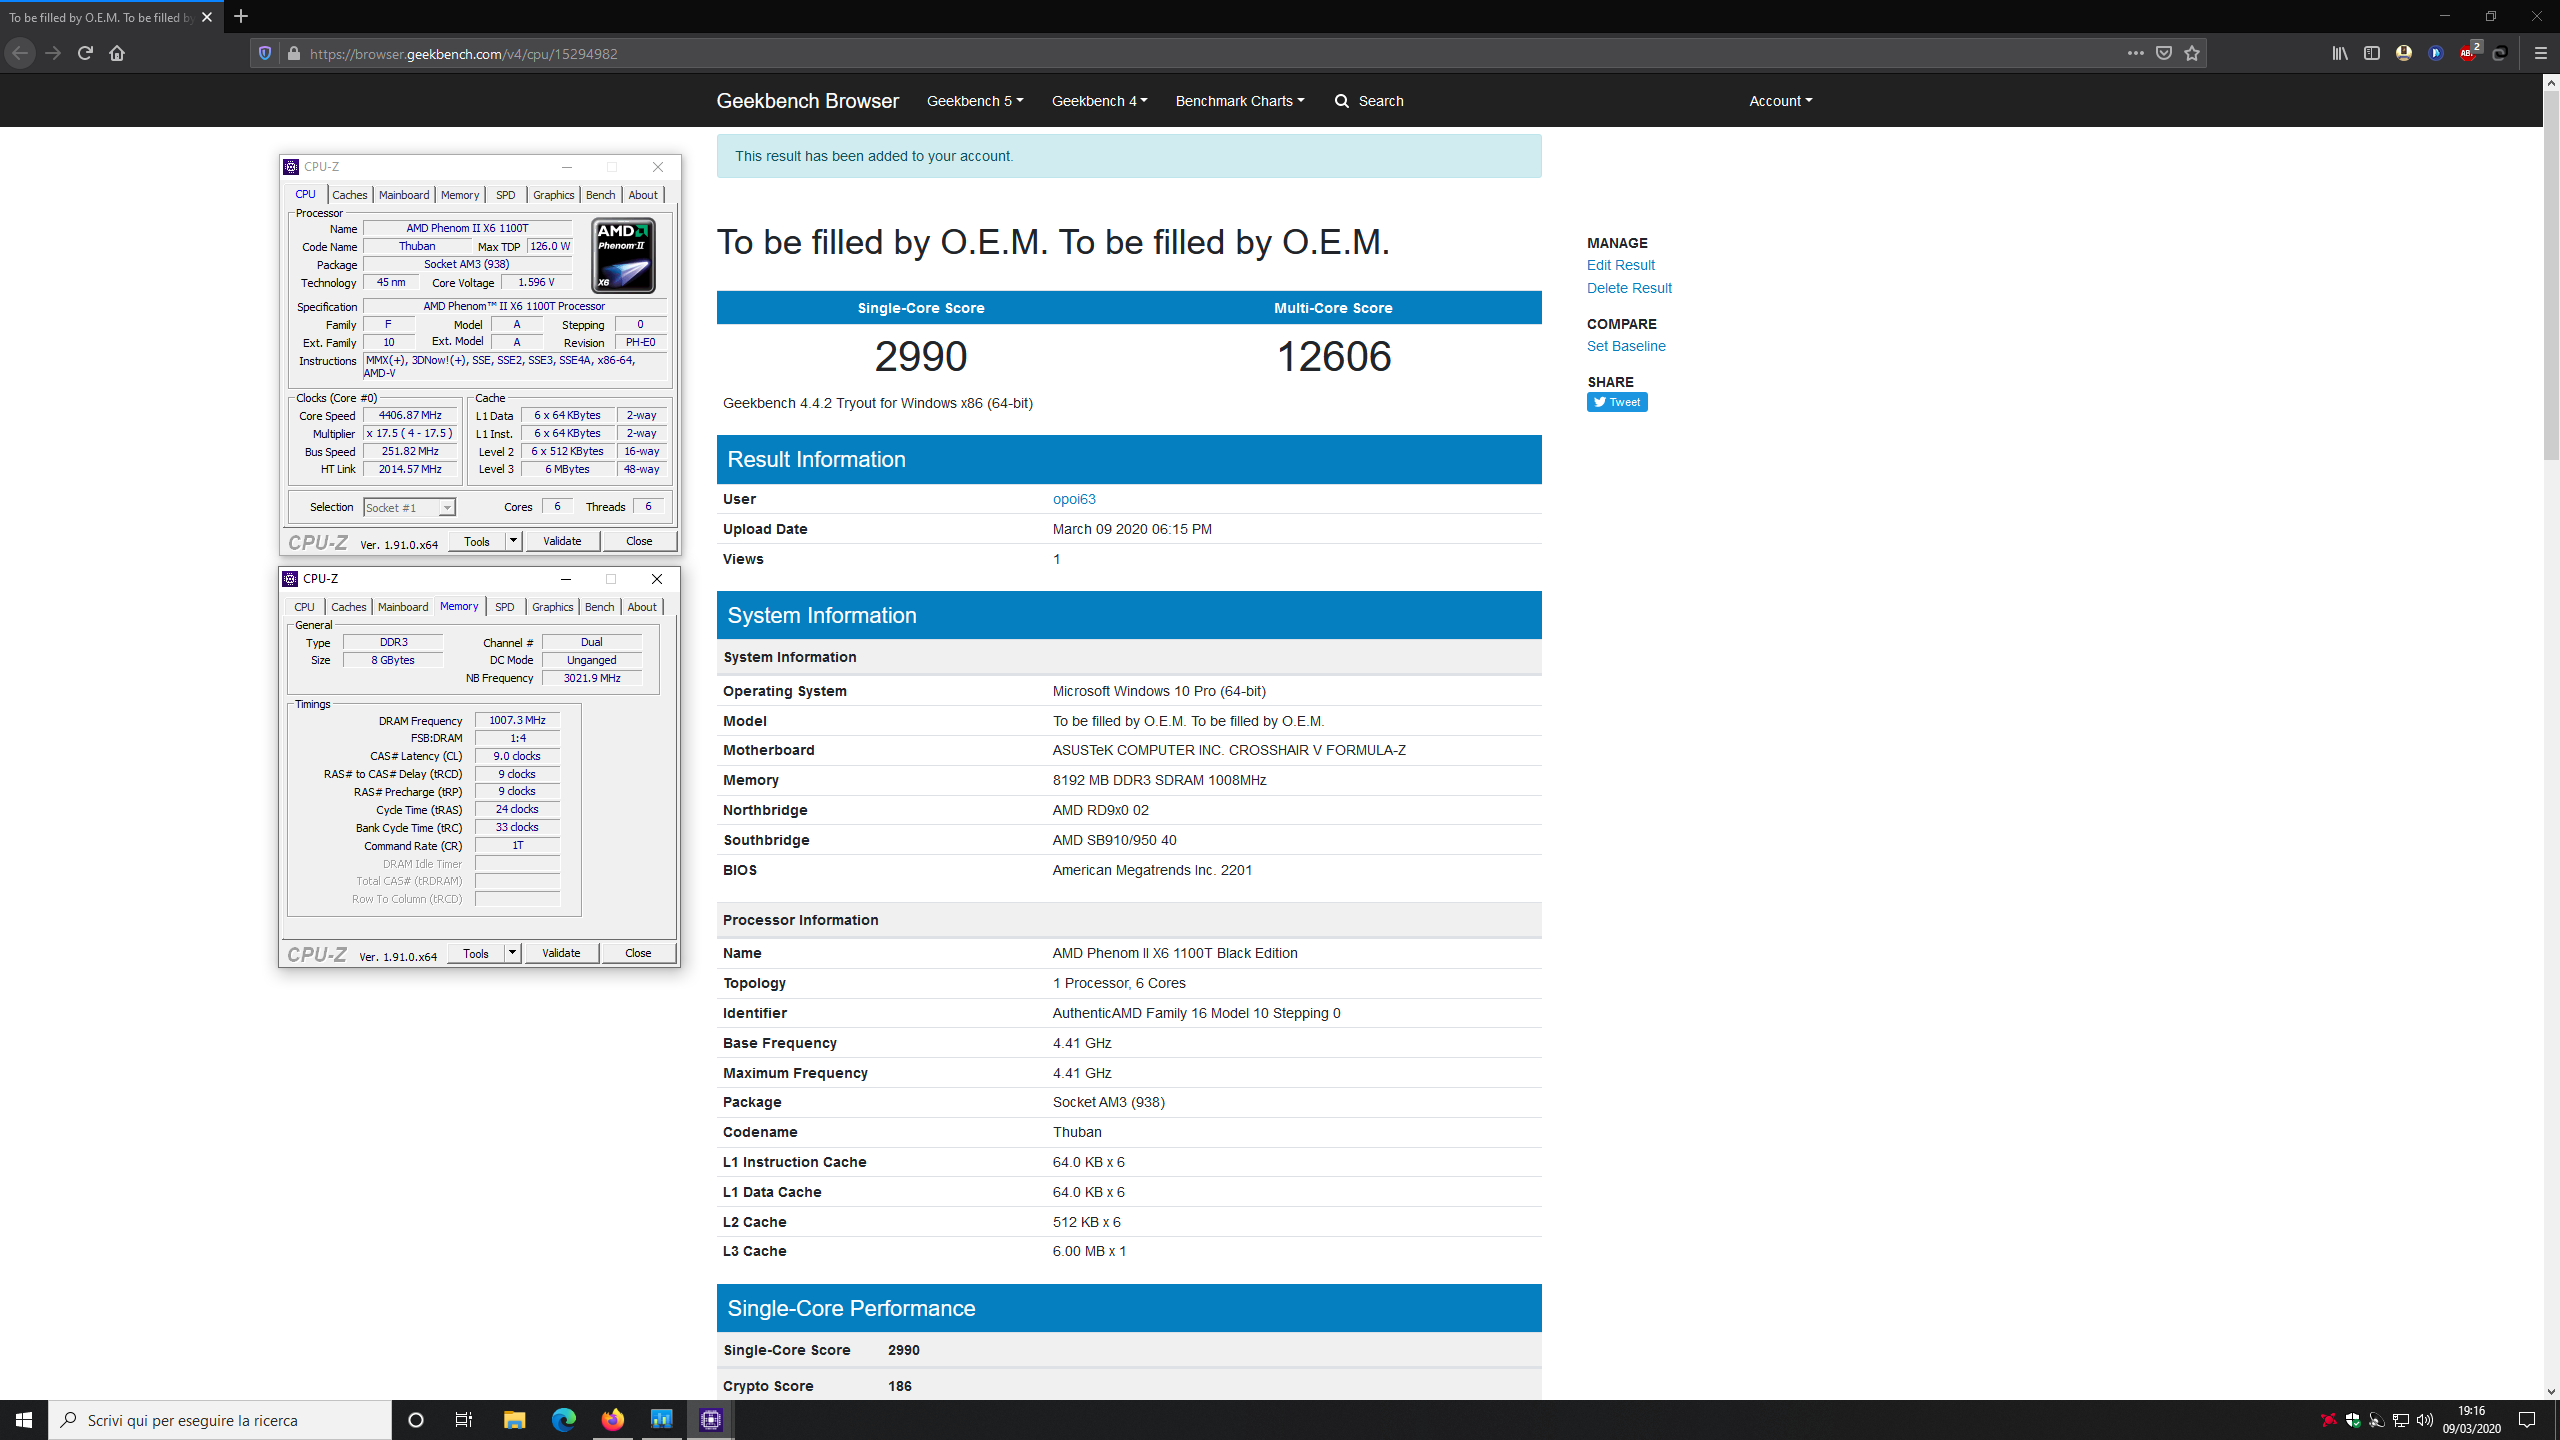Open SPD tab in lower CPU-Z window
2560x1440 pixels.
coord(505,607)
